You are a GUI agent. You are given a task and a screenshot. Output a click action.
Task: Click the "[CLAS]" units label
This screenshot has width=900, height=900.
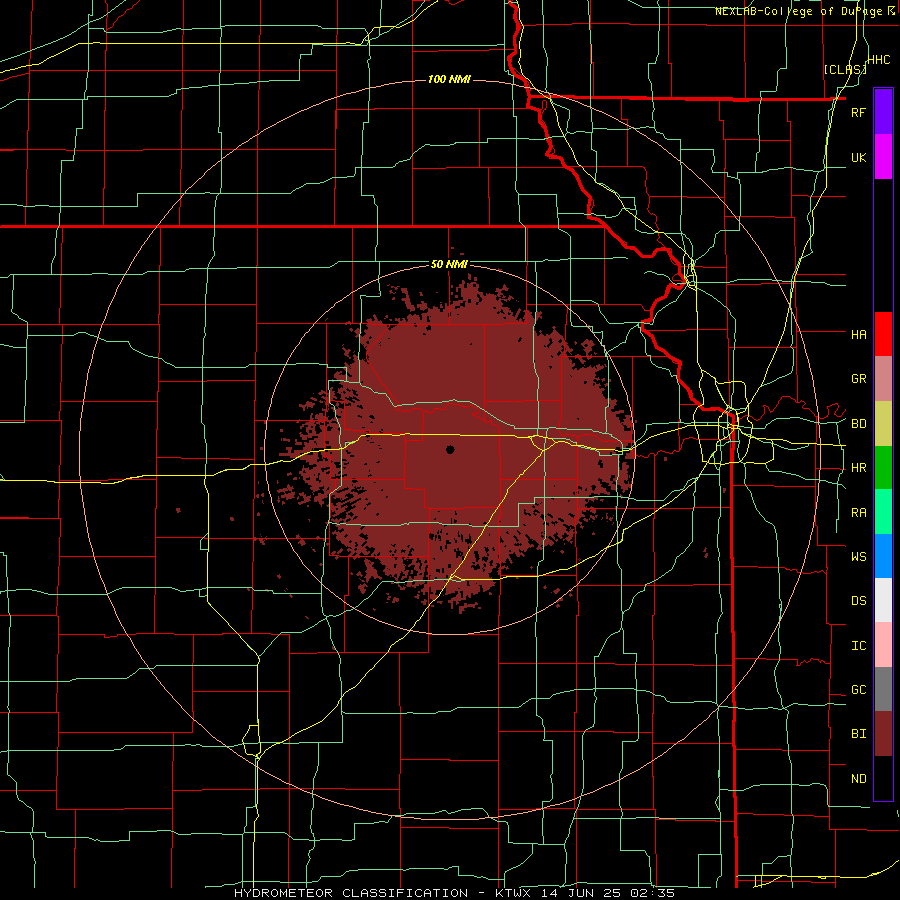pos(844,69)
